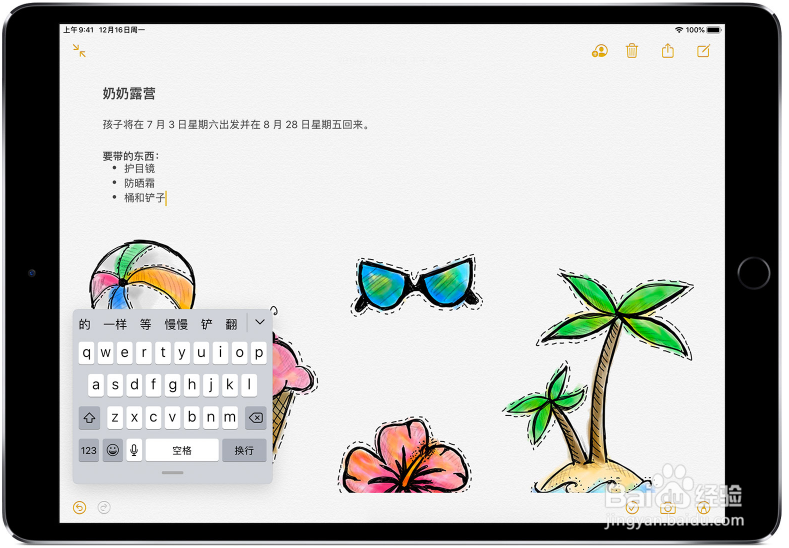Tap the collapse fullscreen arrows icon
This screenshot has height=548, width=789.
[79, 50]
